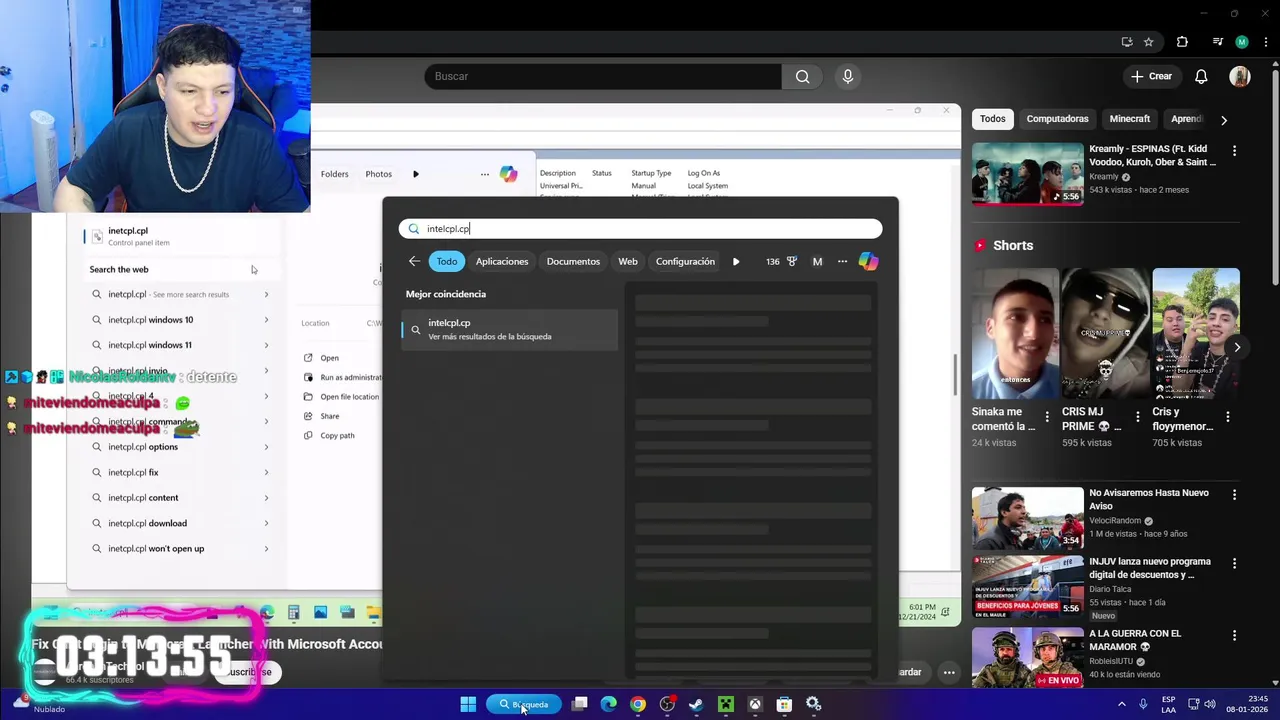Open the INJUV lanza nuevo programa video thumbnail

[1027, 587]
